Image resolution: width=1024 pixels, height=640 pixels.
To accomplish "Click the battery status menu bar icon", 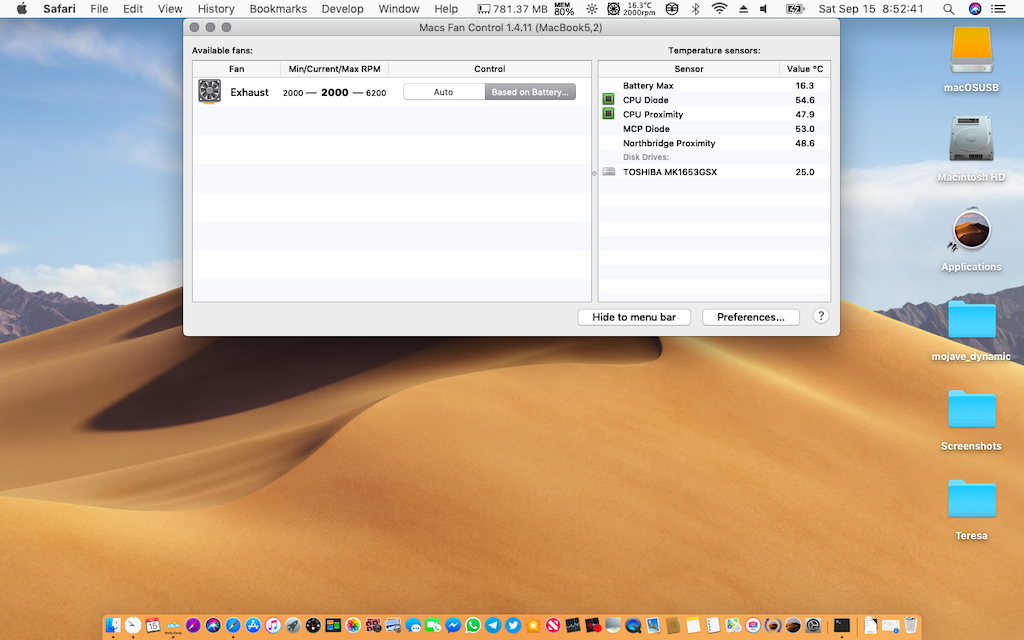I will point(795,8).
